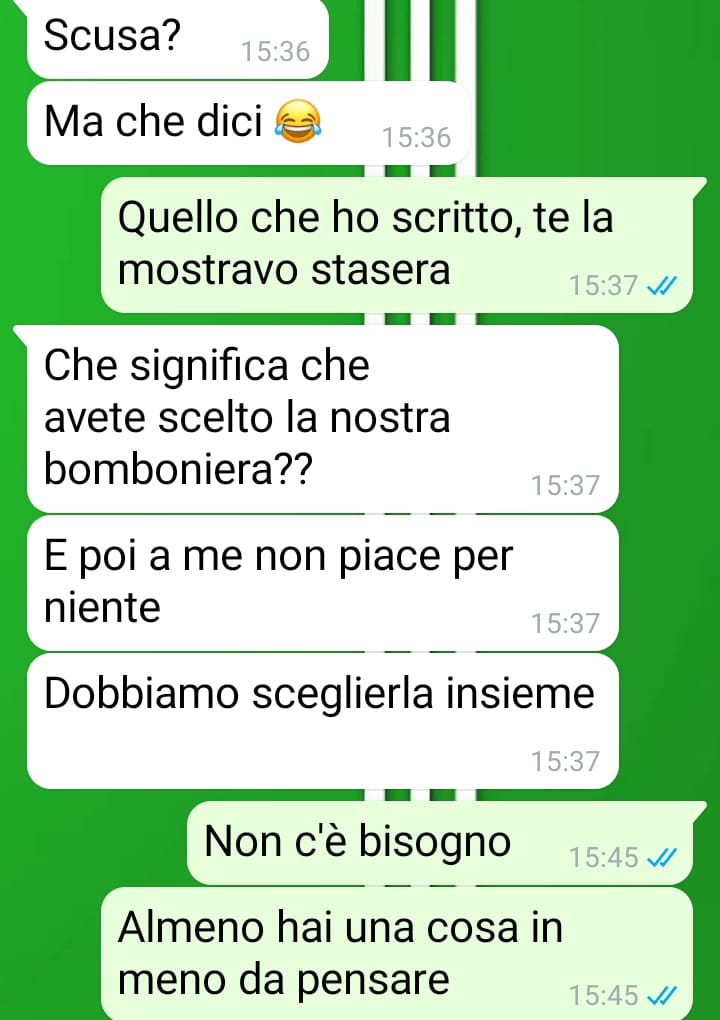Screen dimensions: 720x1020
Task: Click timestamp under 'Dobbiamo sceglierla insieme'
Action: point(565,761)
